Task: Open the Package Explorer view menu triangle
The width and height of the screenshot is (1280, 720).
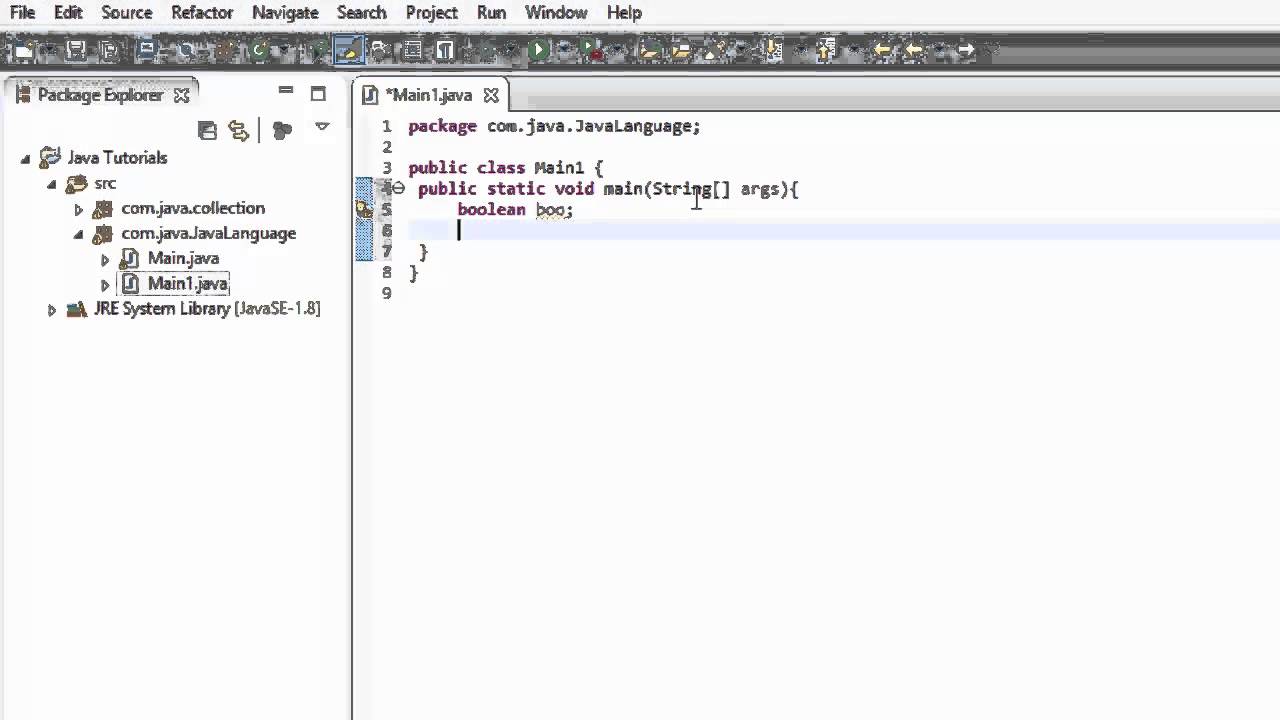Action: pyautogui.click(x=322, y=127)
